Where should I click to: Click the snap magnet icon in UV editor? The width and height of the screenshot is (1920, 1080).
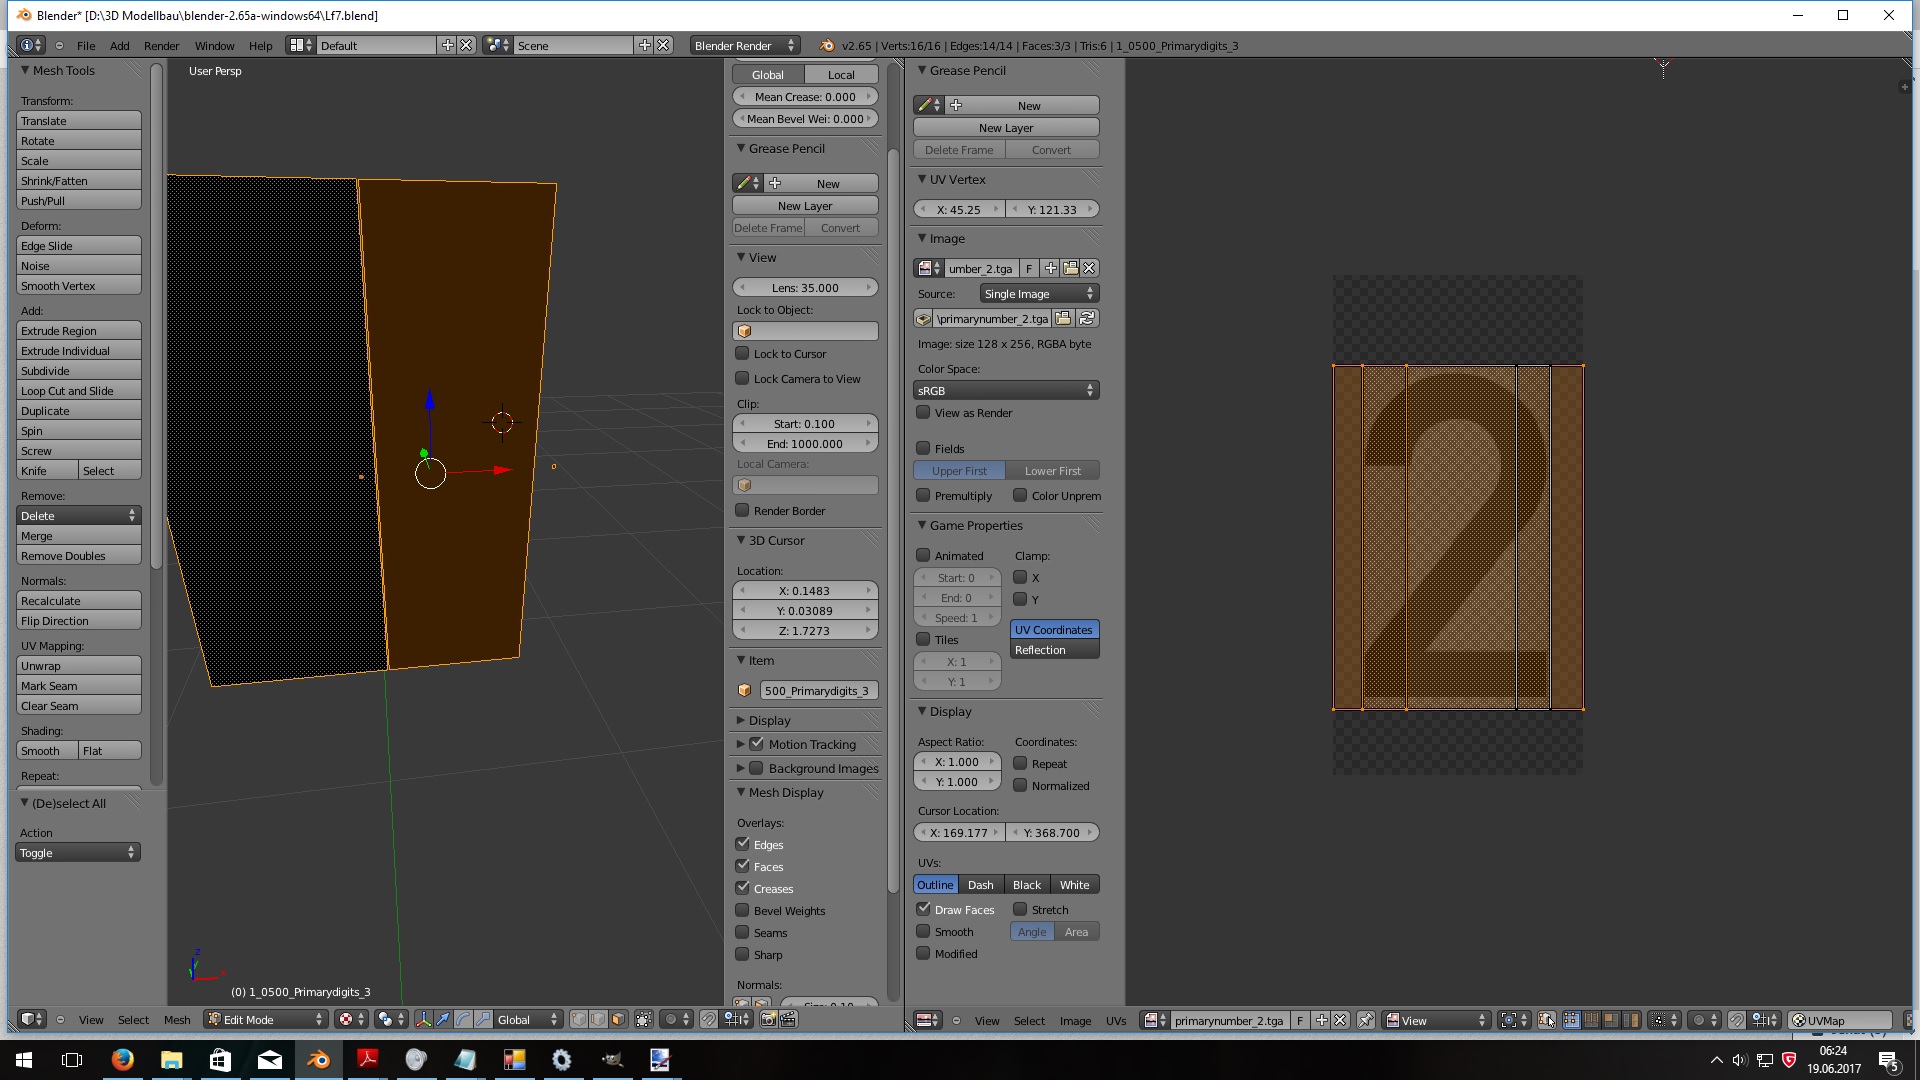(x=1737, y=1021)
